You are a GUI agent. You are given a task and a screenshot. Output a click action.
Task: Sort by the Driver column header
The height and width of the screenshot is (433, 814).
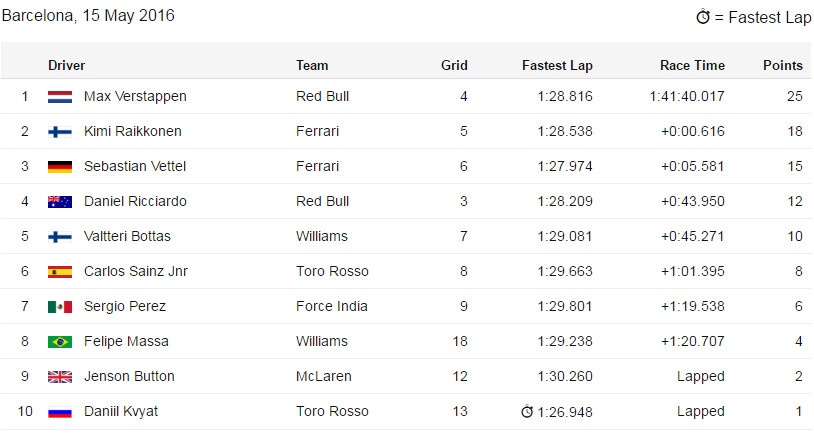(x=66, y=65)
